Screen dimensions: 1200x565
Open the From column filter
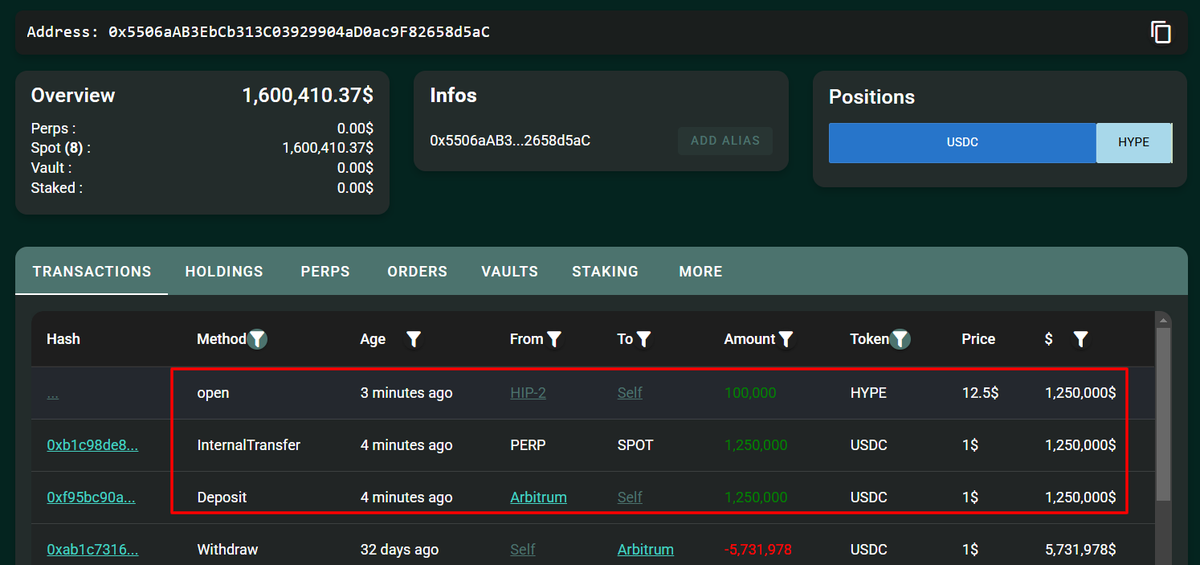point(554,339)
